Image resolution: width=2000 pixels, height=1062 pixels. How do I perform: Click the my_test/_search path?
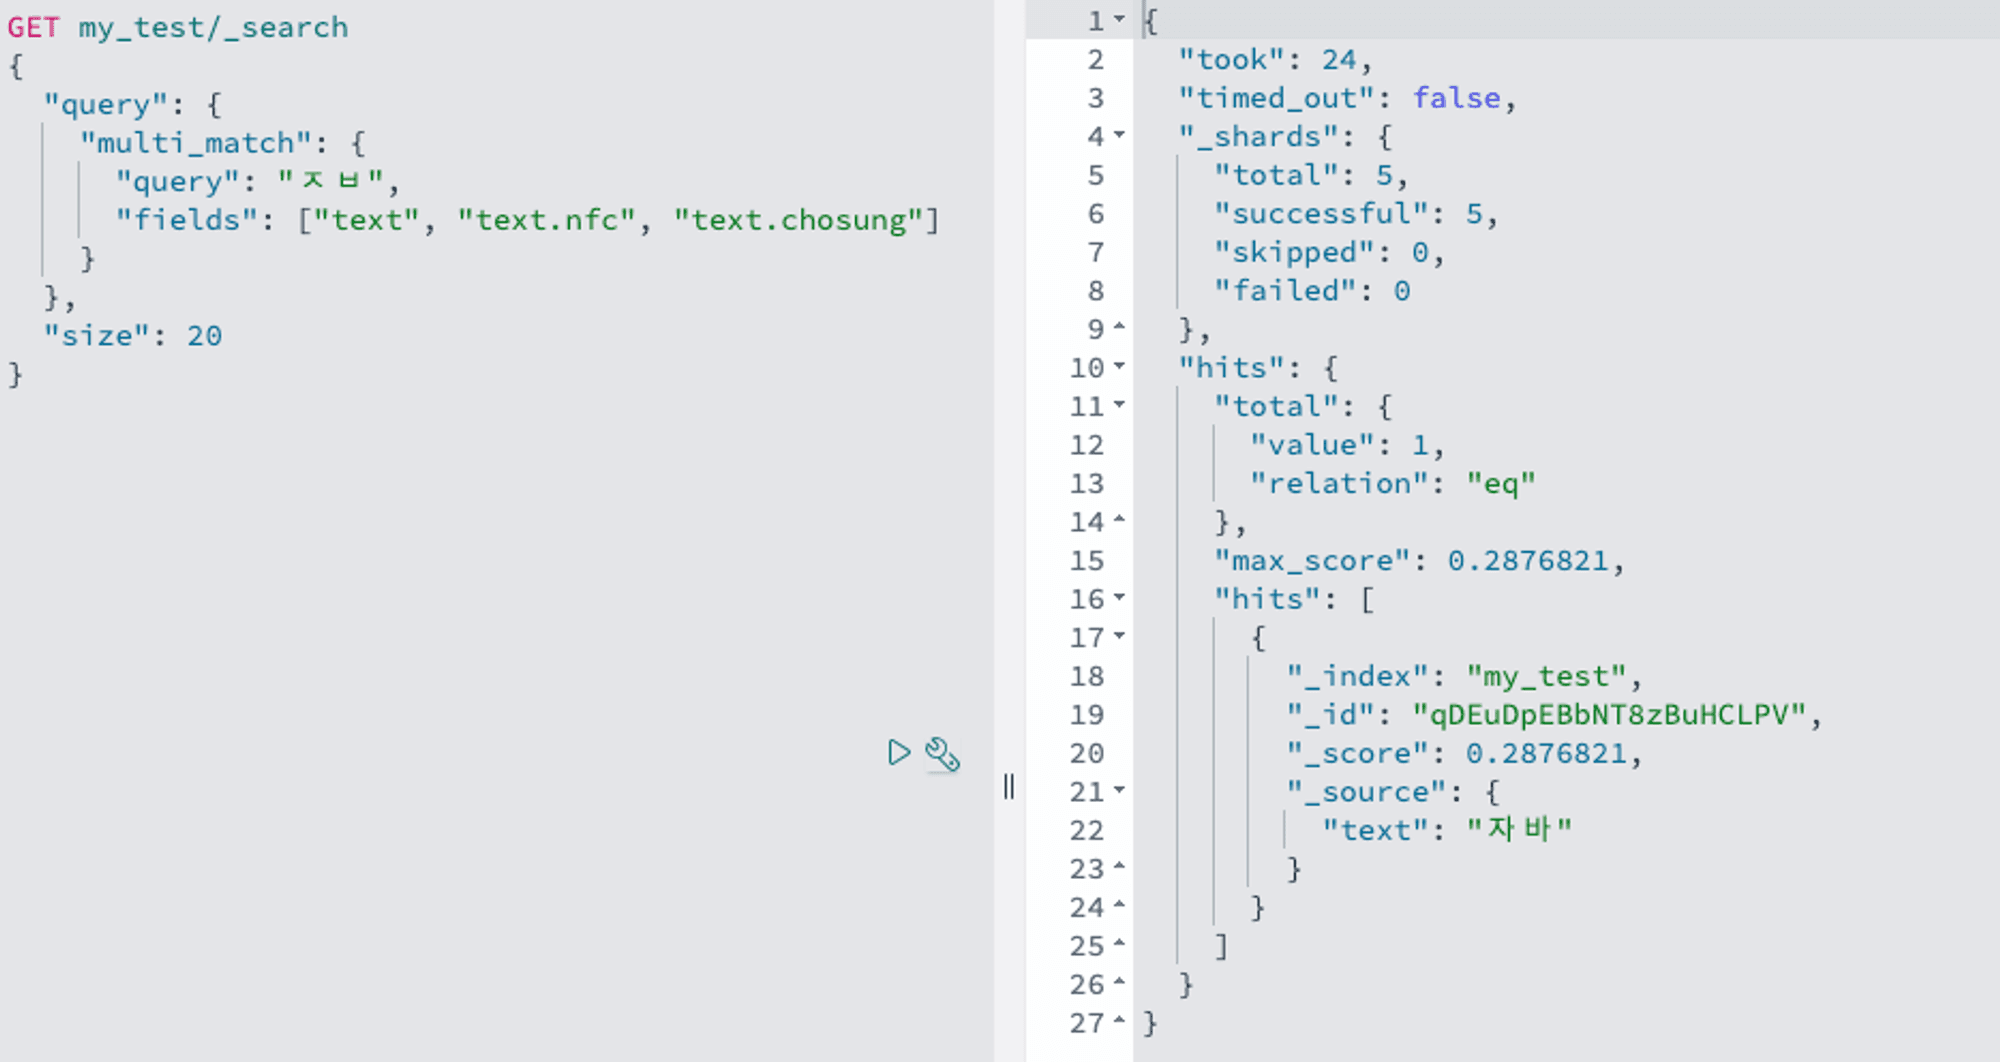pos(213,28)
